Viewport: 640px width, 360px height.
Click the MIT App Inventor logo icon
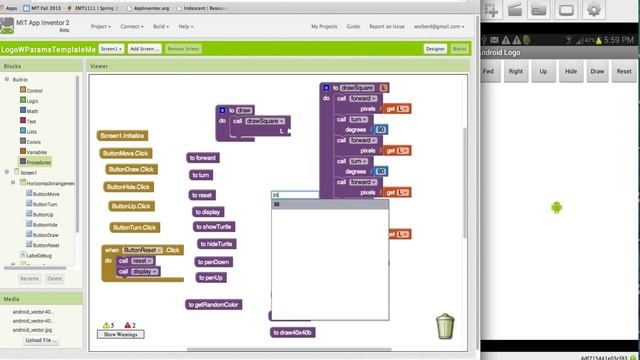point(7,26)
